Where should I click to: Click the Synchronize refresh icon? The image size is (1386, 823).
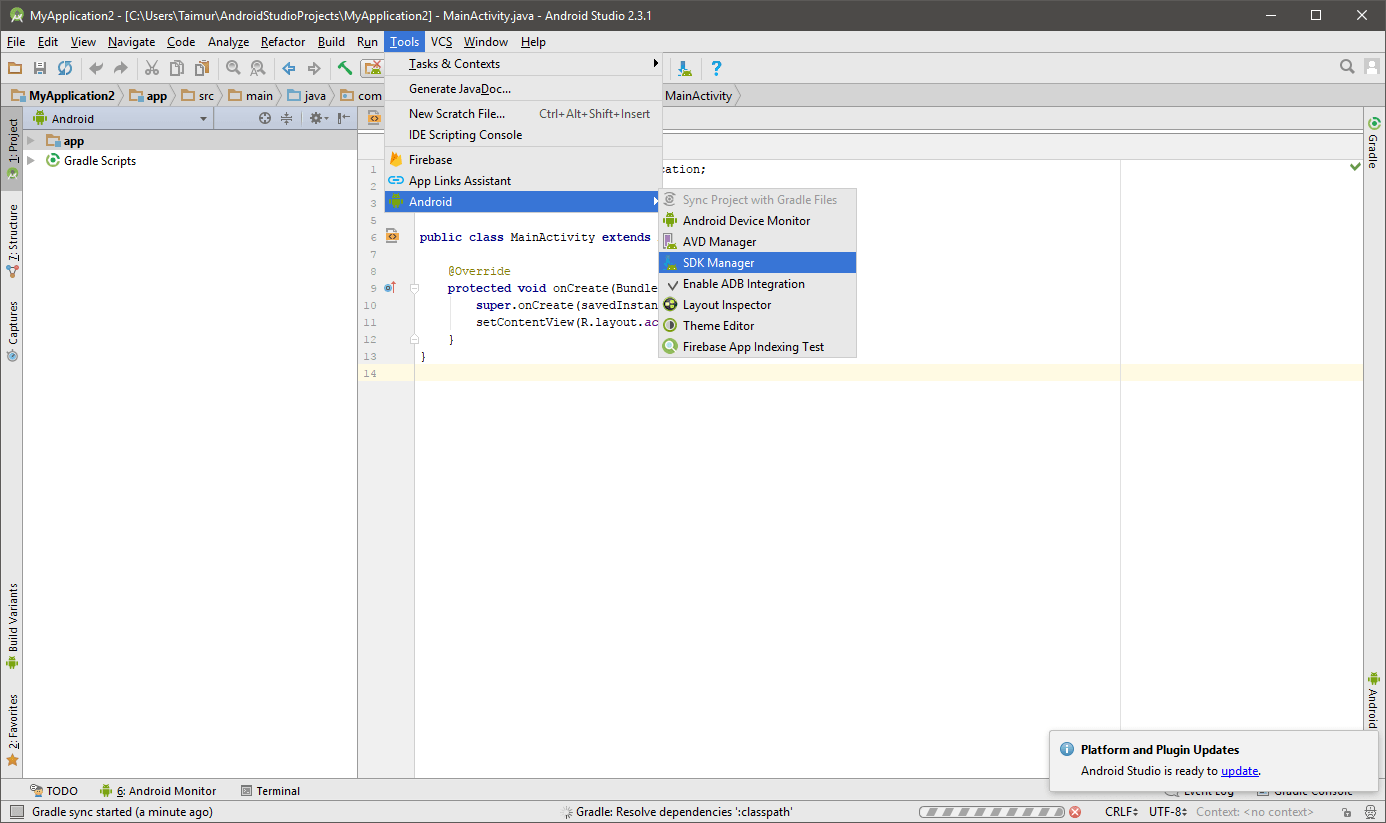click(65, 68)
